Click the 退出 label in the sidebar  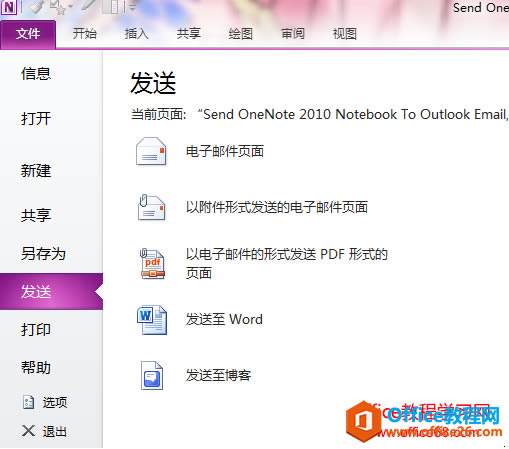click(55, 432)
